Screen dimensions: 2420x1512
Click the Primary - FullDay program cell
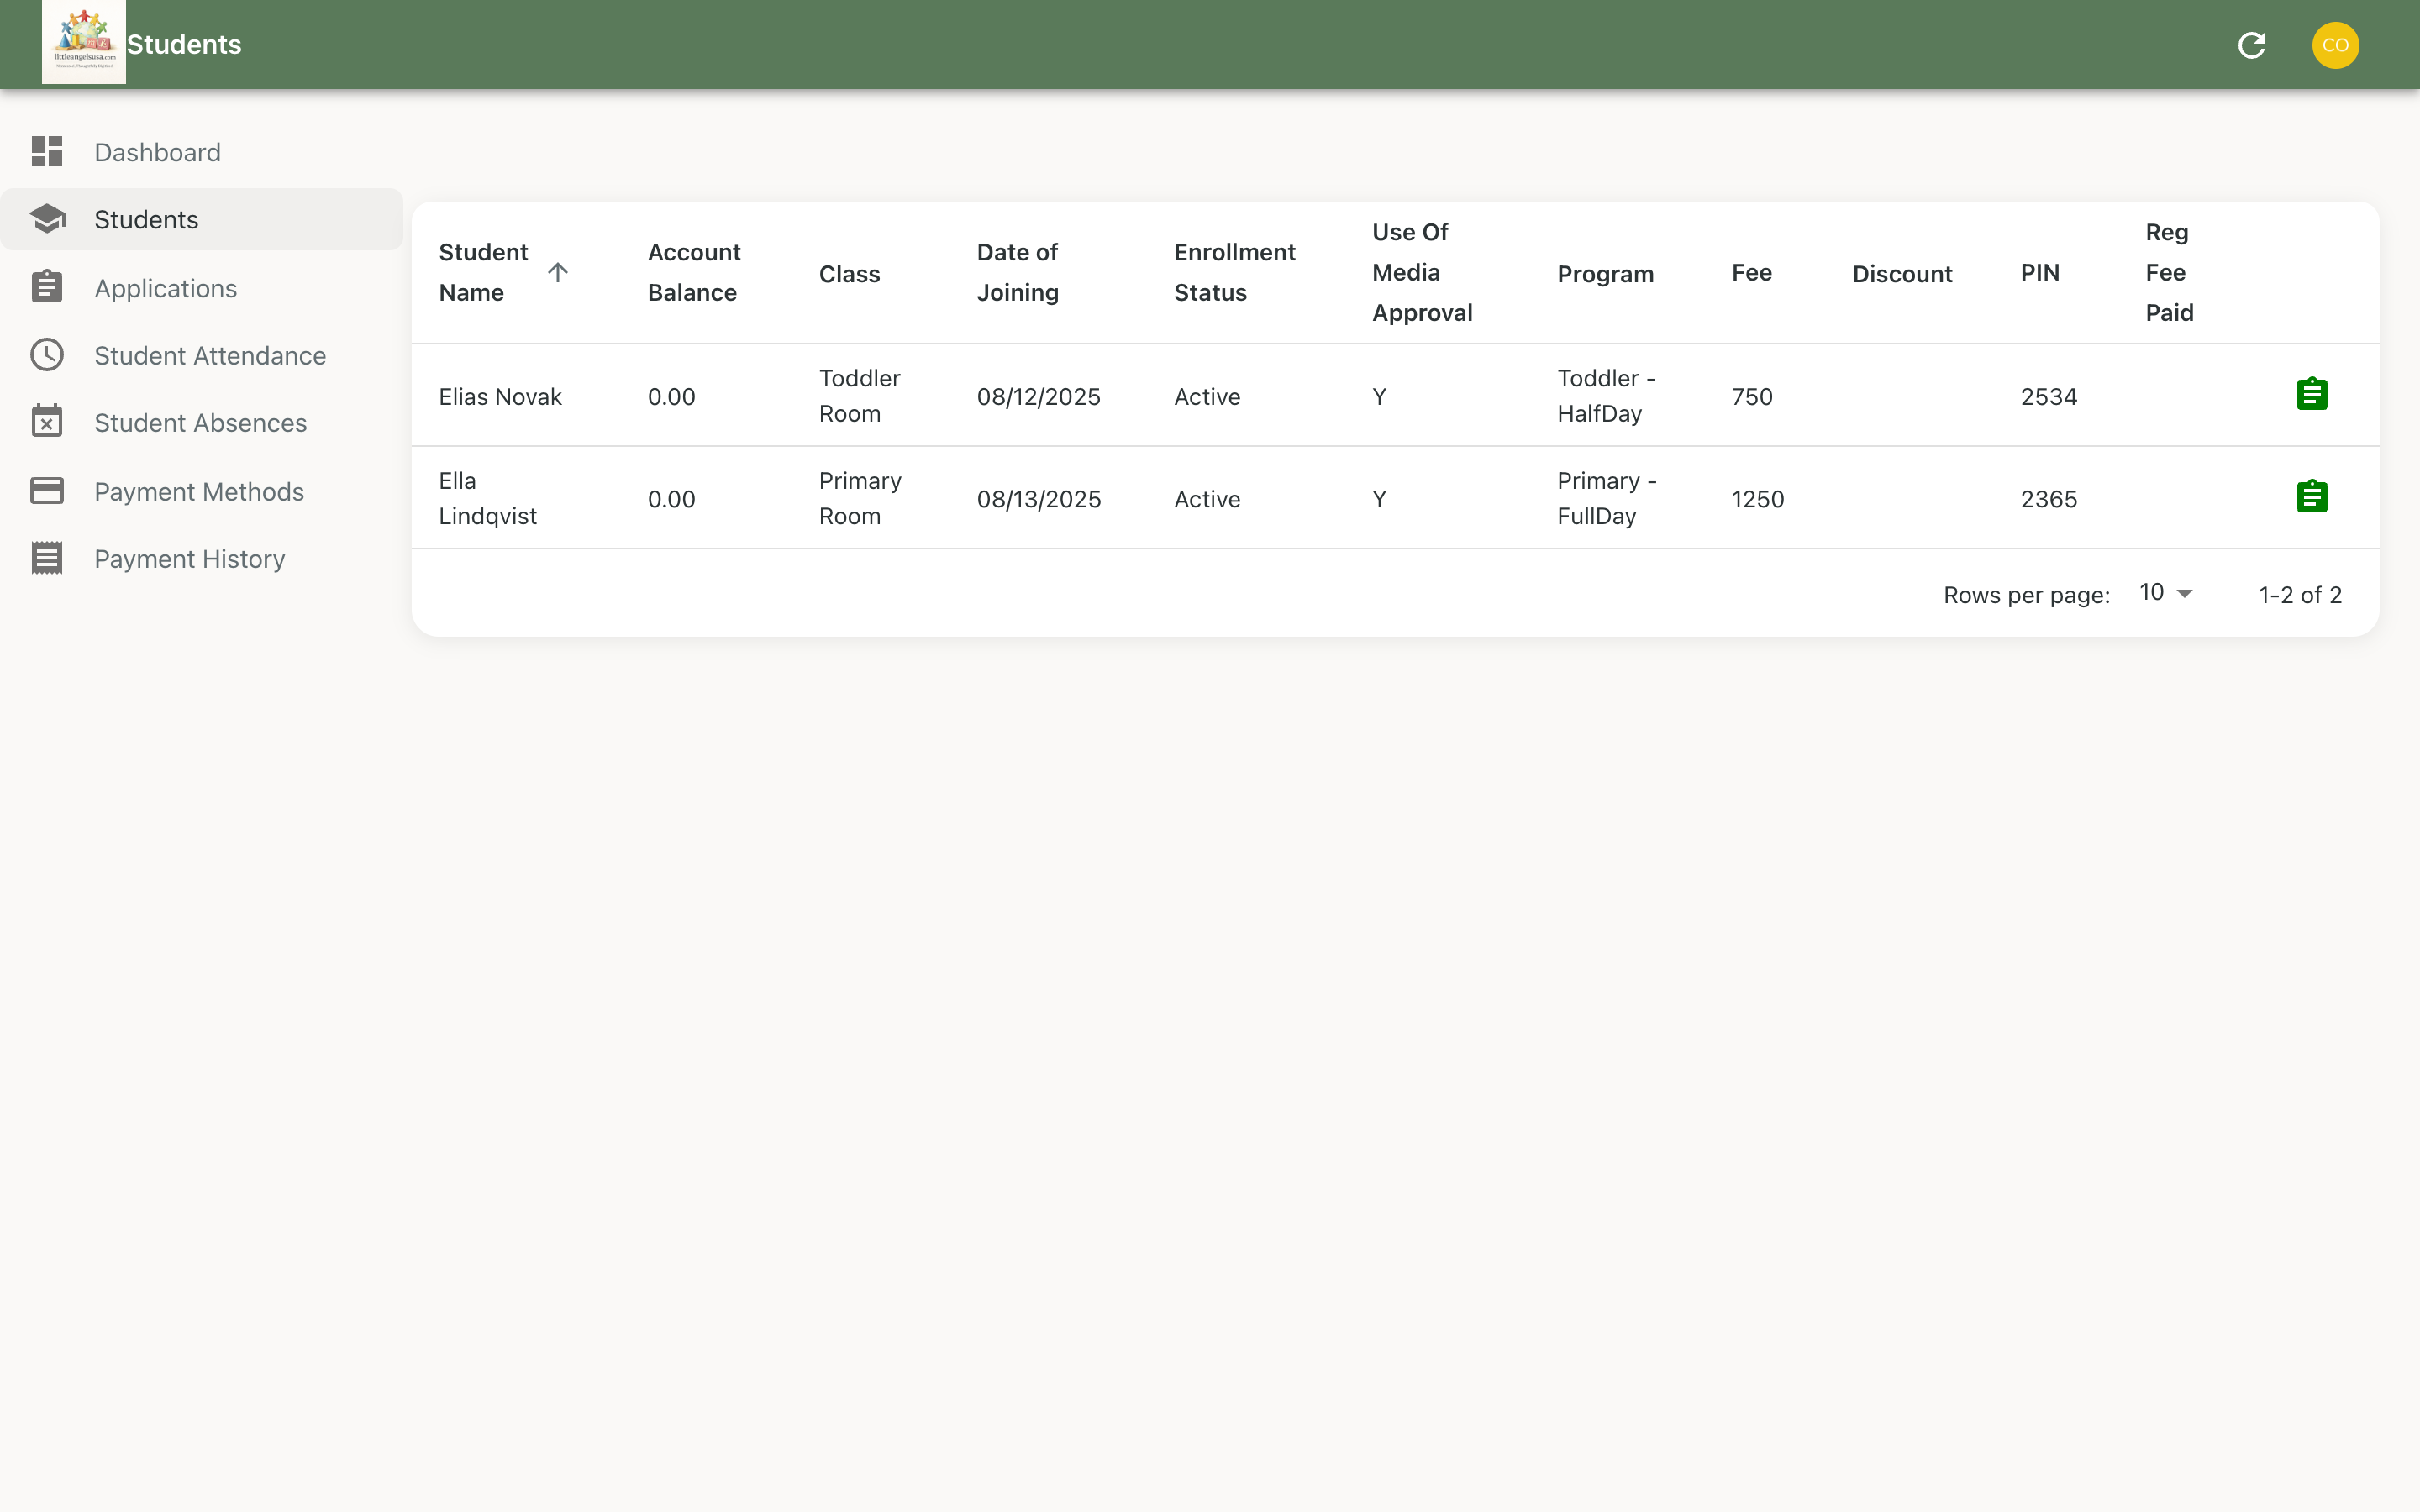pos(1606,498)
